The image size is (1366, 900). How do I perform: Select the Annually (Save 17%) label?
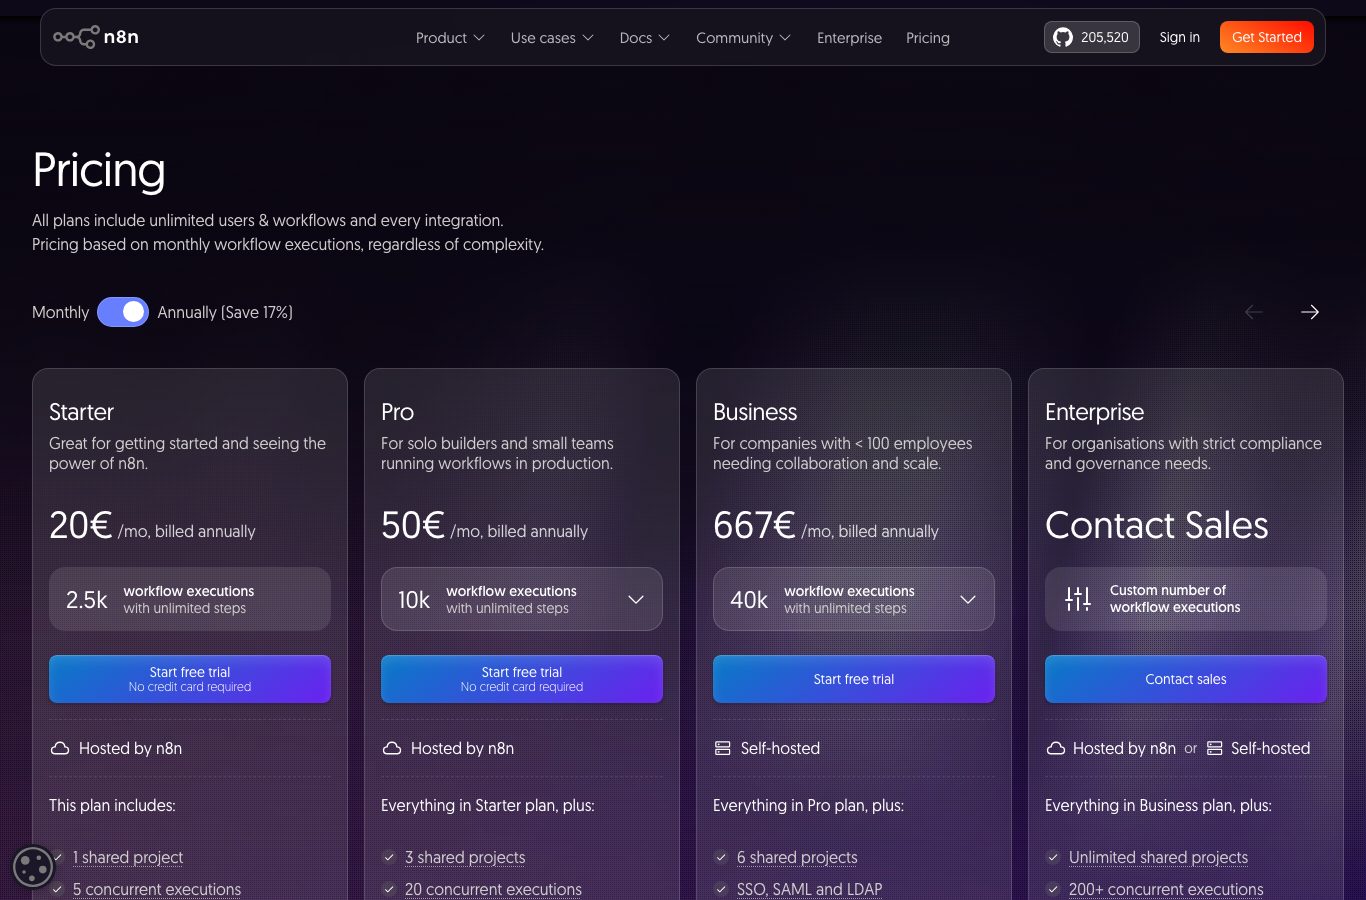[225, 312]
